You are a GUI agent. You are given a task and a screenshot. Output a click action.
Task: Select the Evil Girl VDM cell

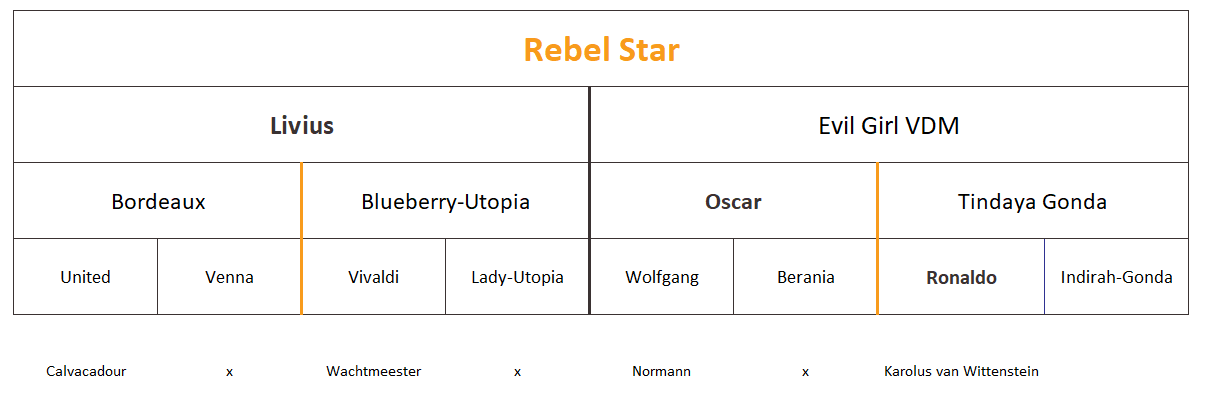(890, 125)
